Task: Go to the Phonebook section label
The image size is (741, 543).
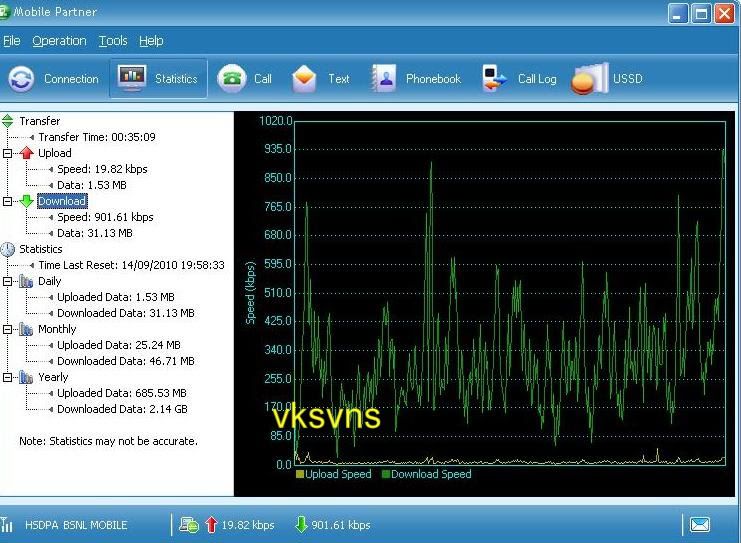Action: pyautogui.click(x=433, y=78)
